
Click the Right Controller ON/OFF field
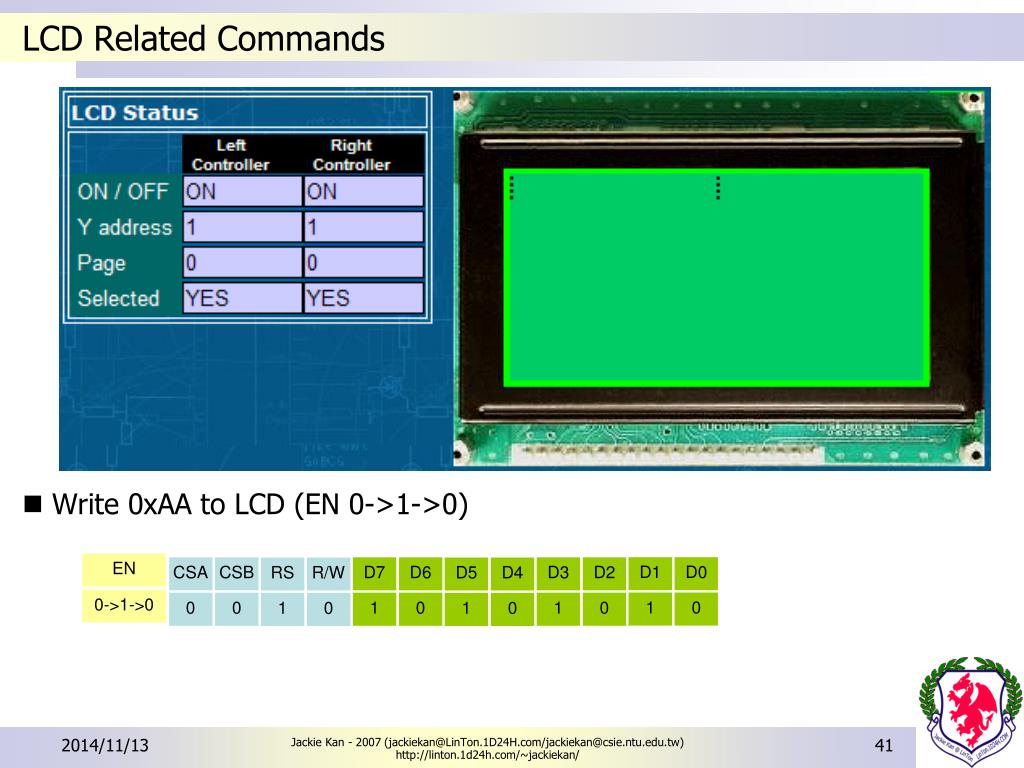pyautogui.click(x=364, y=191)
